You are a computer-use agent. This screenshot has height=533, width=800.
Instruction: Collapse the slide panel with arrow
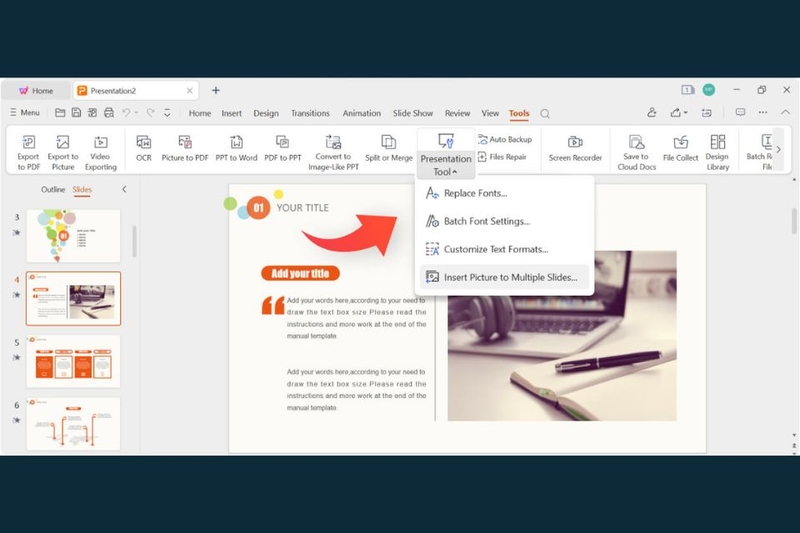pyautogui.click(x=124, y=189)
